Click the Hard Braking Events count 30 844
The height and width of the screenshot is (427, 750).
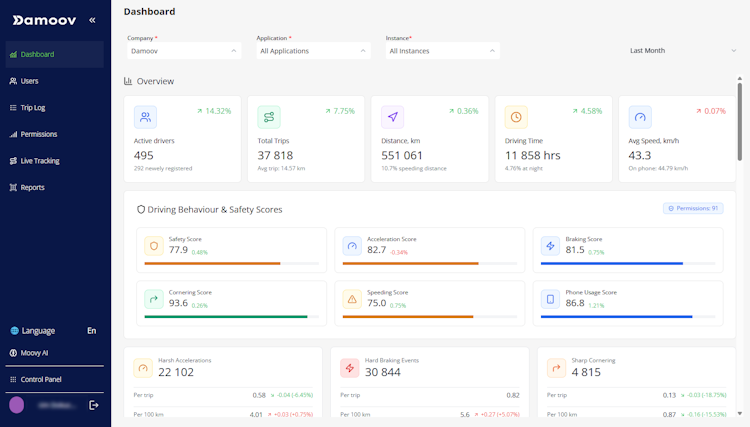(x=383, y=372)
